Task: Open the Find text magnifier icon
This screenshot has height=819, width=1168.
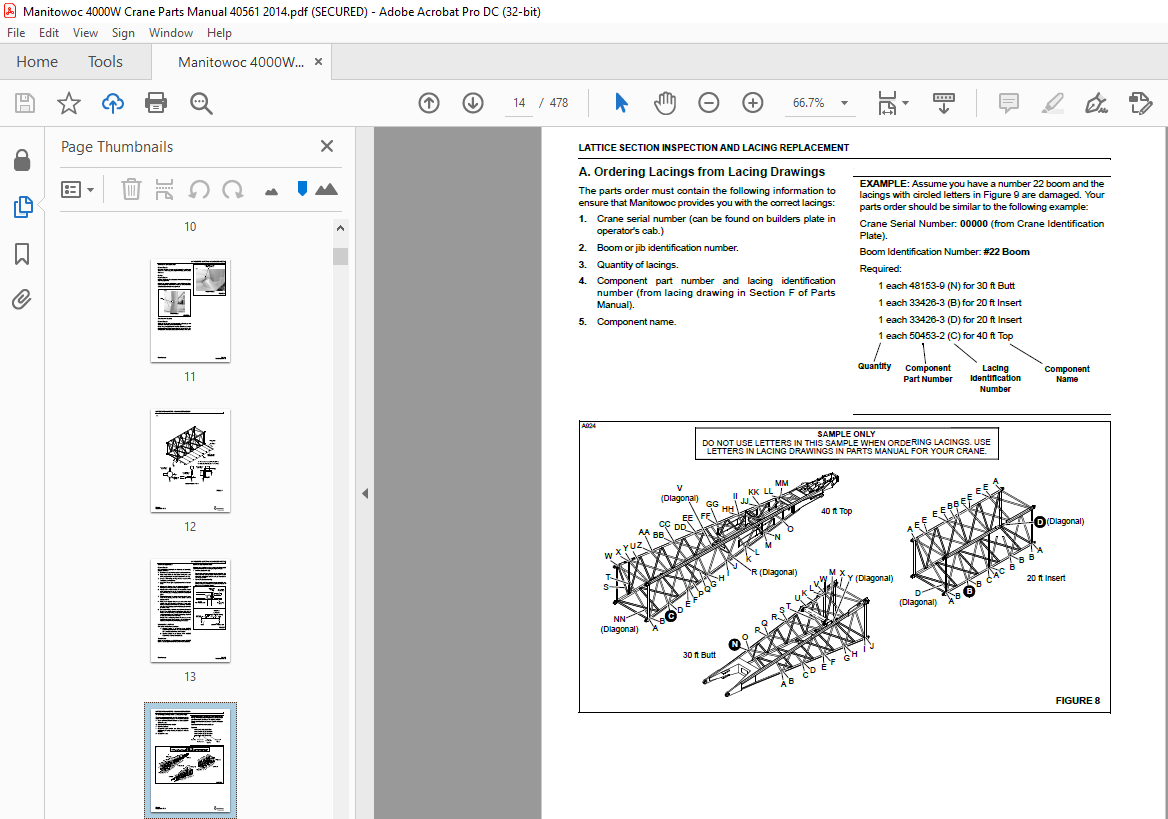Action: (201, 103)
